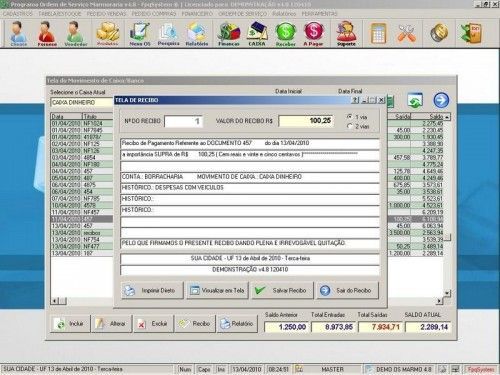Click the date 13/04/2010 in the status bar

pos(247,369)
